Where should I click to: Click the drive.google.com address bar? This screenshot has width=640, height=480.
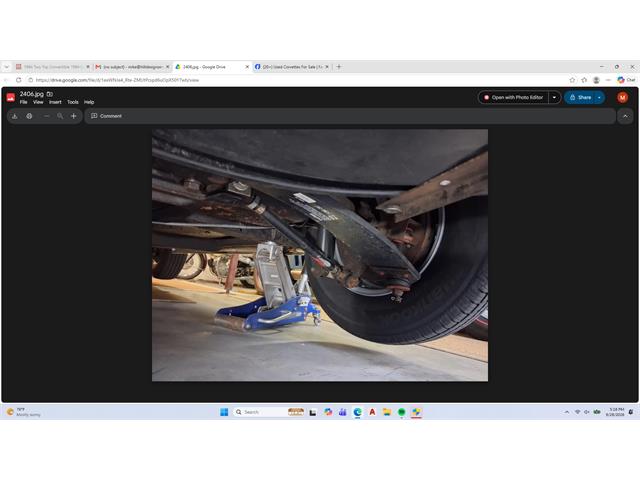[x=296, y=80]
